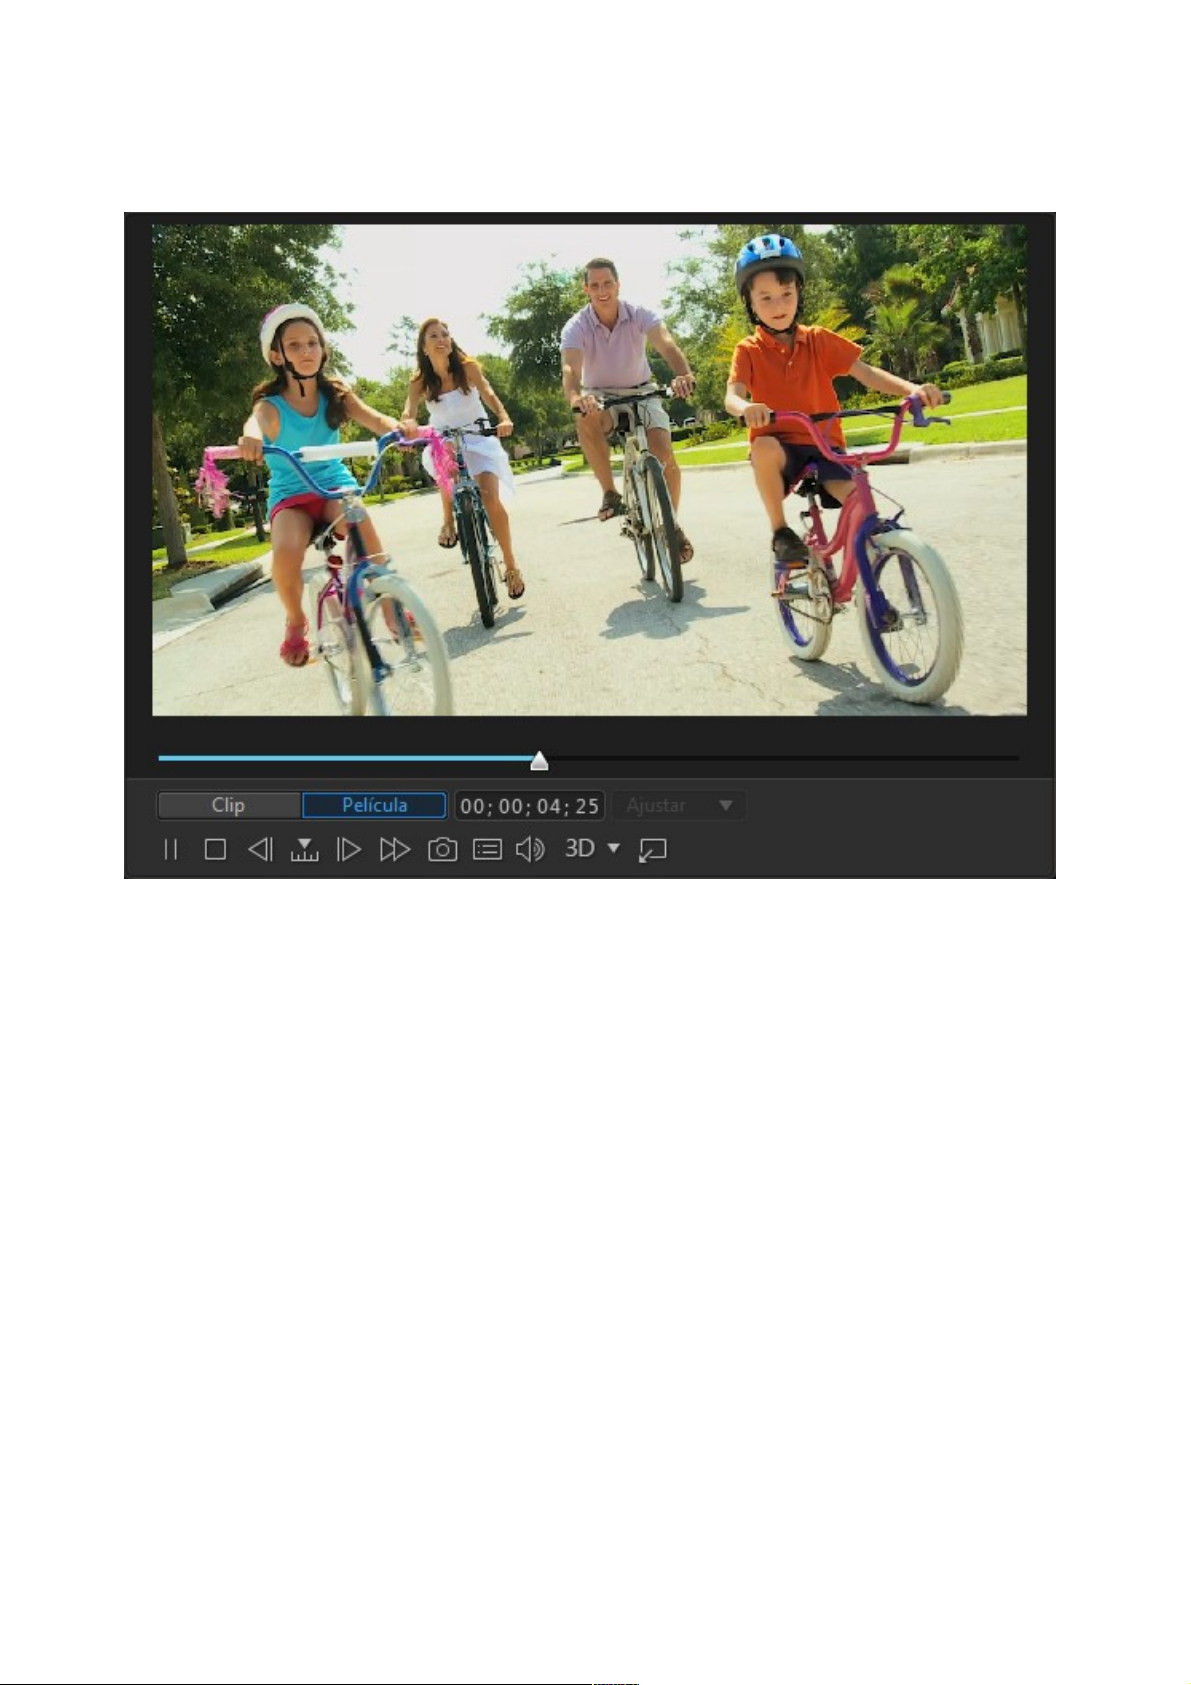
Task: Switch to Película preview mode
Action: (374, 805)
